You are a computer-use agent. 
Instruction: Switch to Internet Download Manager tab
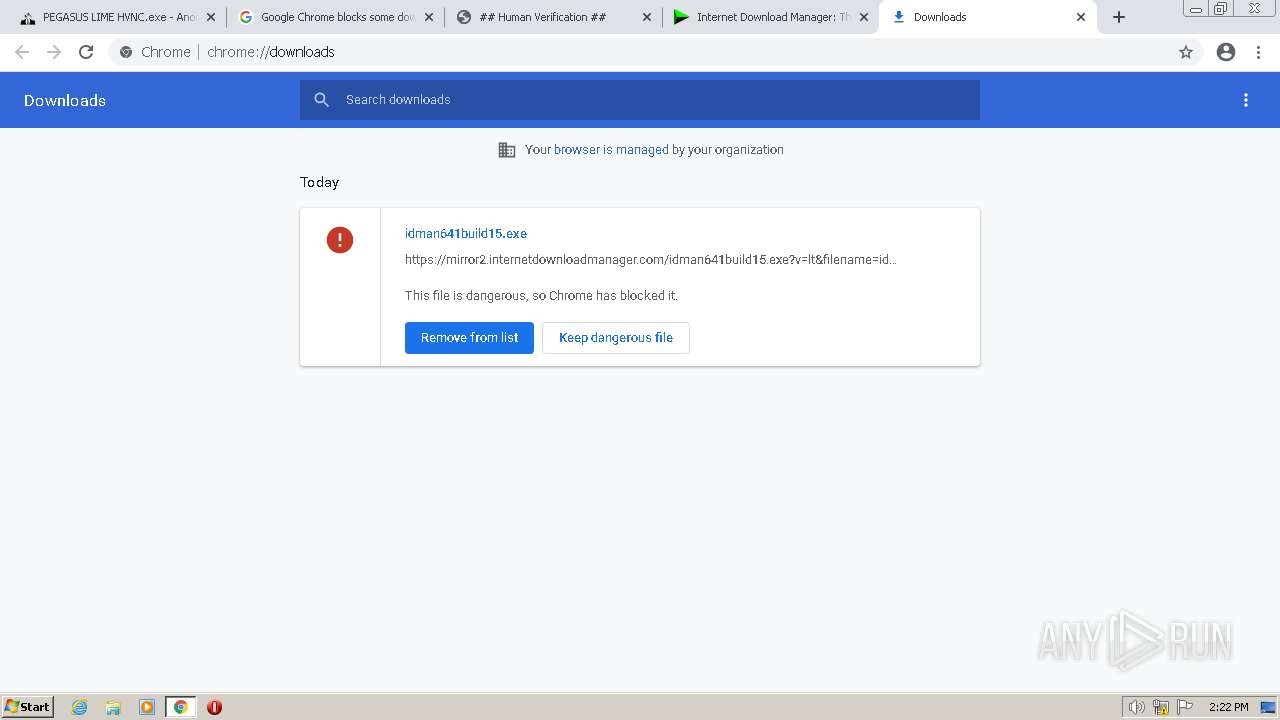770,17
